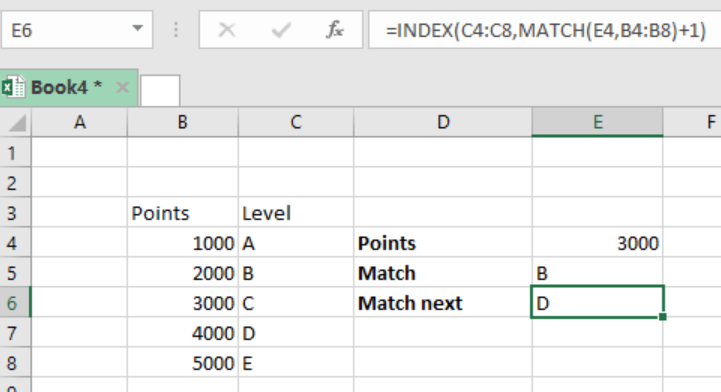
Task: Select the Match next label cell
Action: 443,303
